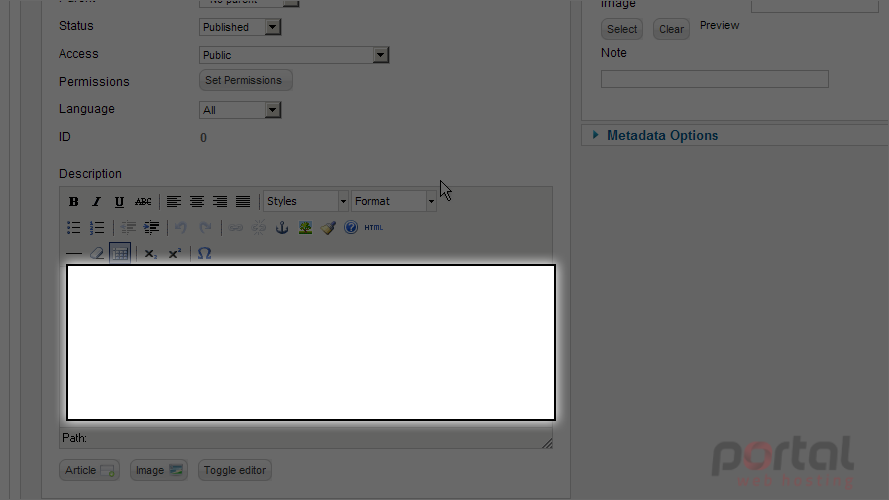
Task: Insert an unordered bullet list
Action: [74, 227]
